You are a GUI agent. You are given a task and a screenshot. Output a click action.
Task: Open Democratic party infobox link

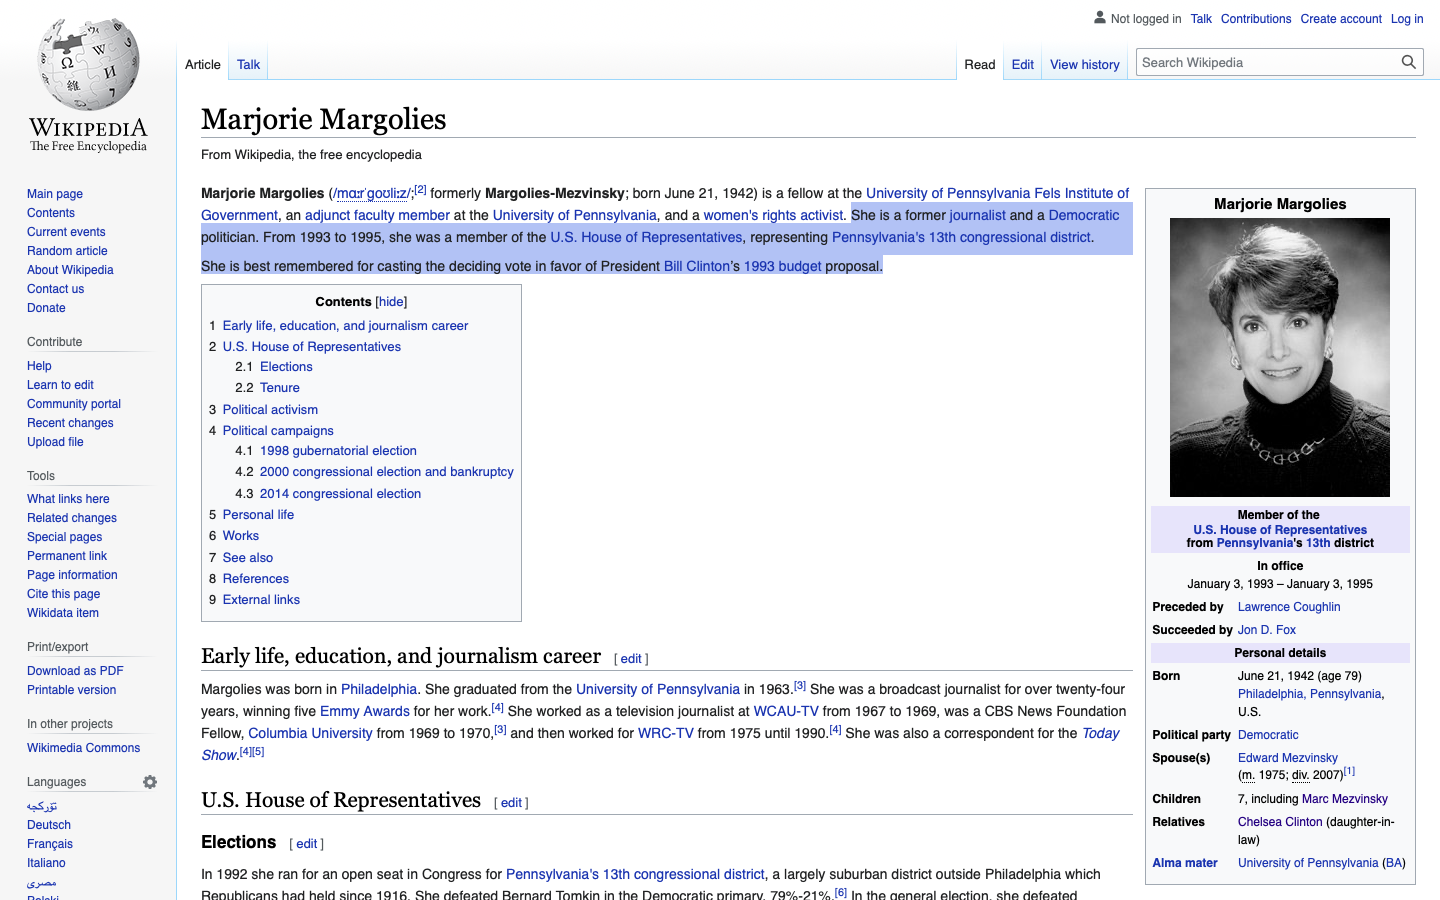tap(1268, 735)
